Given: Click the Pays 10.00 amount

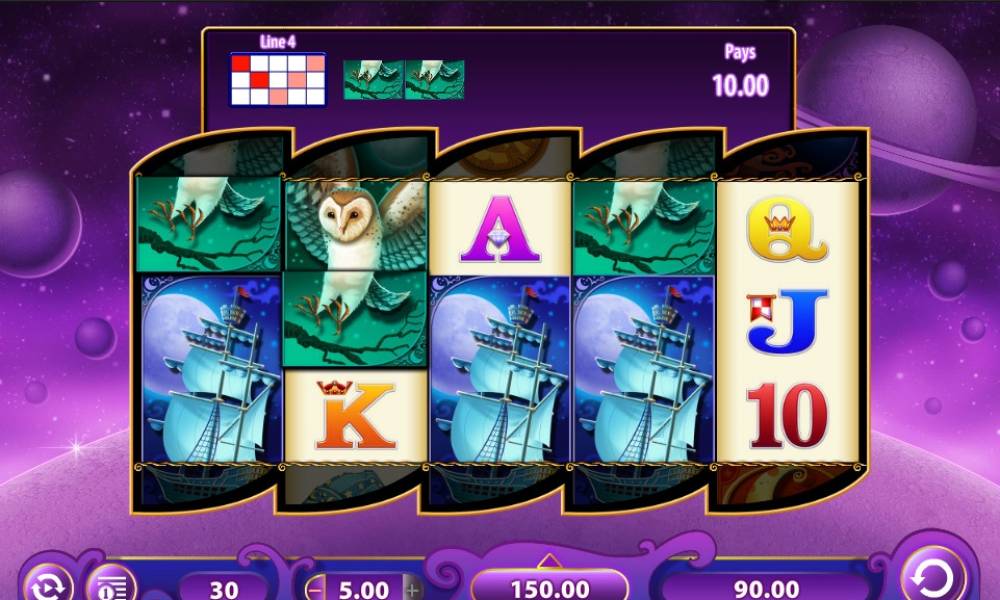Looking at the screenshot, I should [740, 85].
